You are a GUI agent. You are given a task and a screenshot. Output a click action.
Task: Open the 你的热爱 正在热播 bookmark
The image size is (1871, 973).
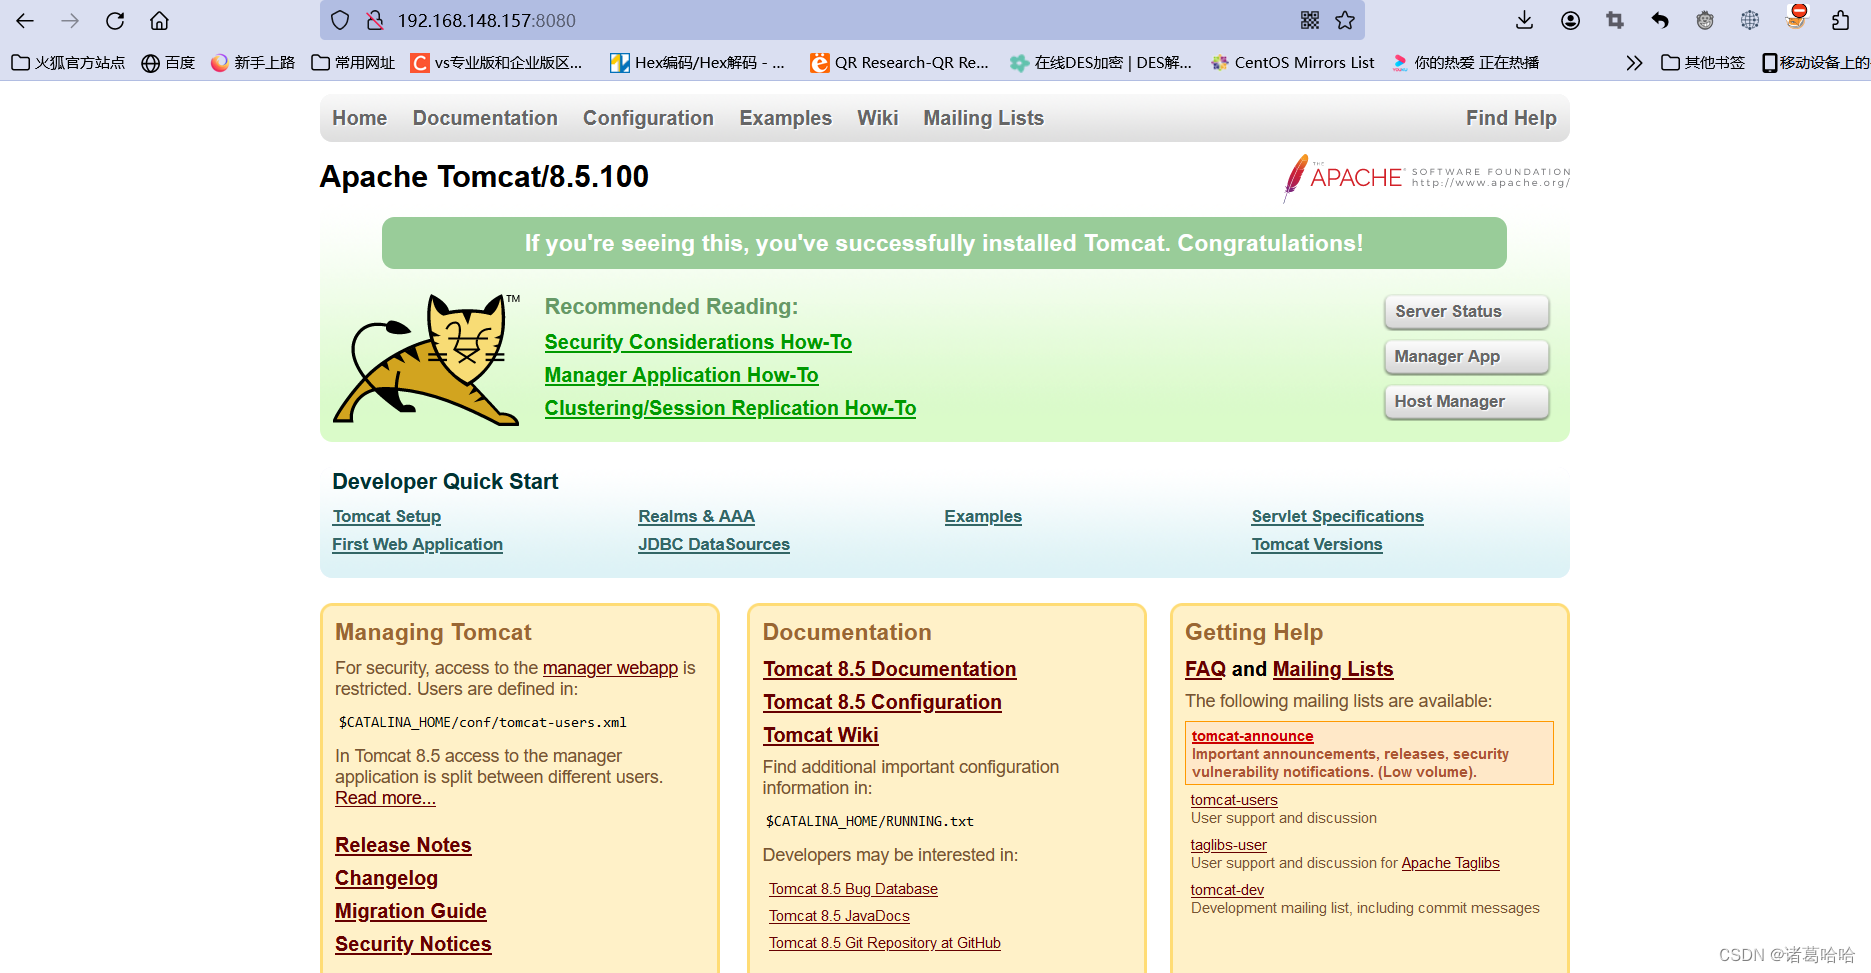(x=1465, y=63)
